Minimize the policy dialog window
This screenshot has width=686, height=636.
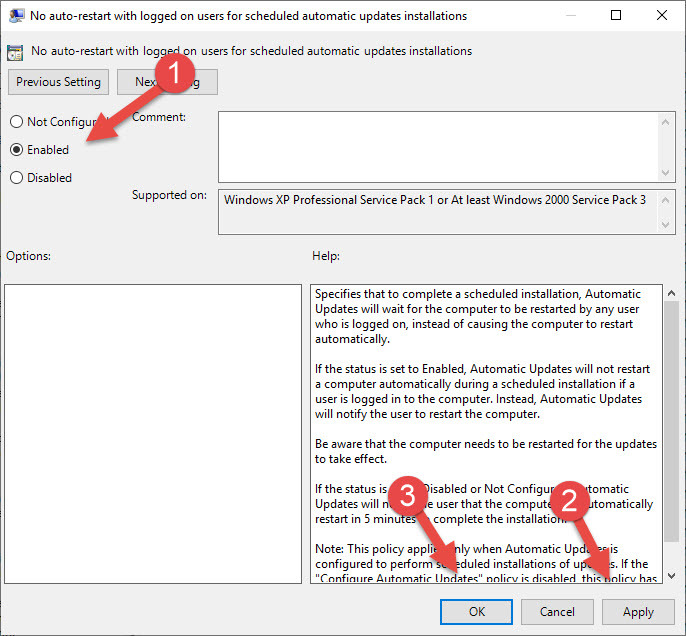pos(570,15)
